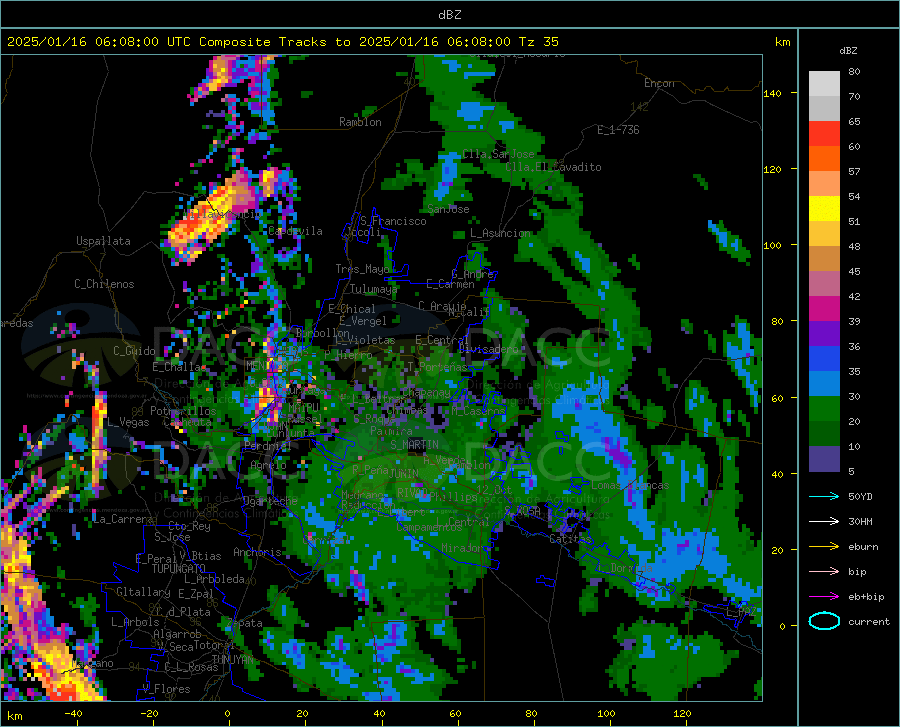Click the E_Zpal place label
The width and height of the screenshot is (900, 727).
[x=196, y=593]
